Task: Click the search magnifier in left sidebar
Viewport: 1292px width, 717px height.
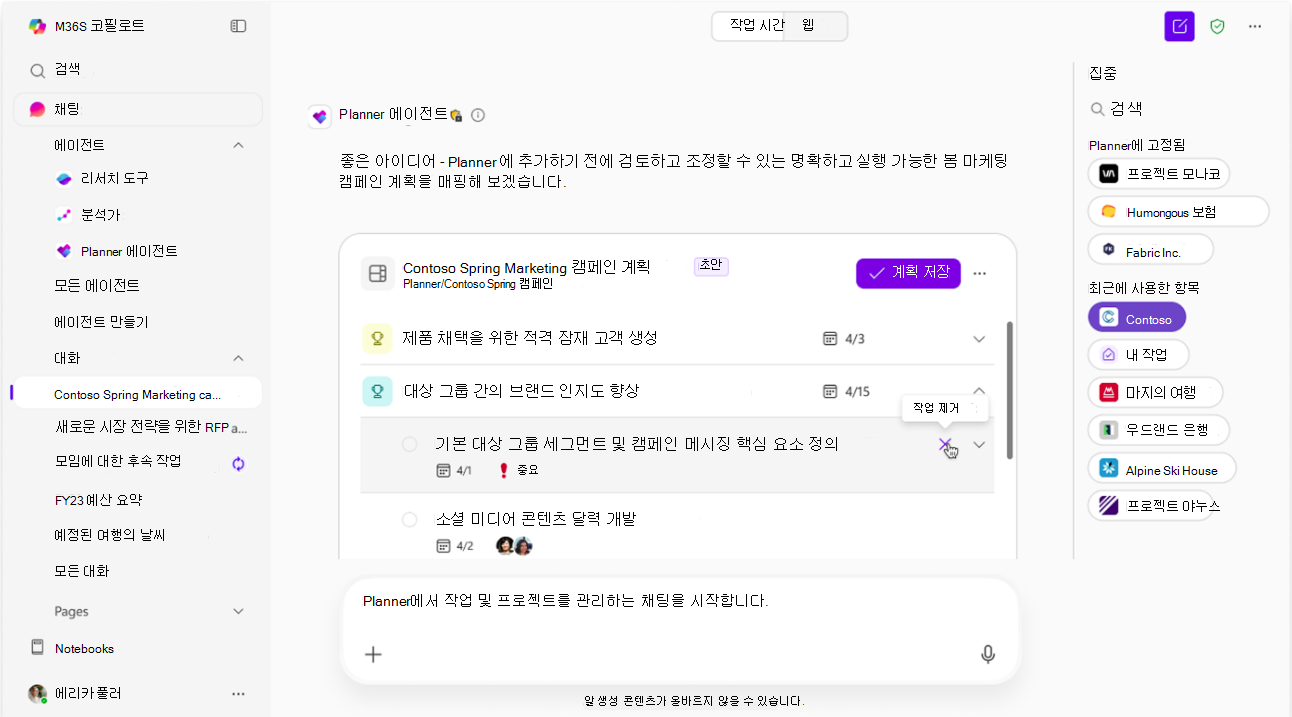Action: (x=37, y=71)
